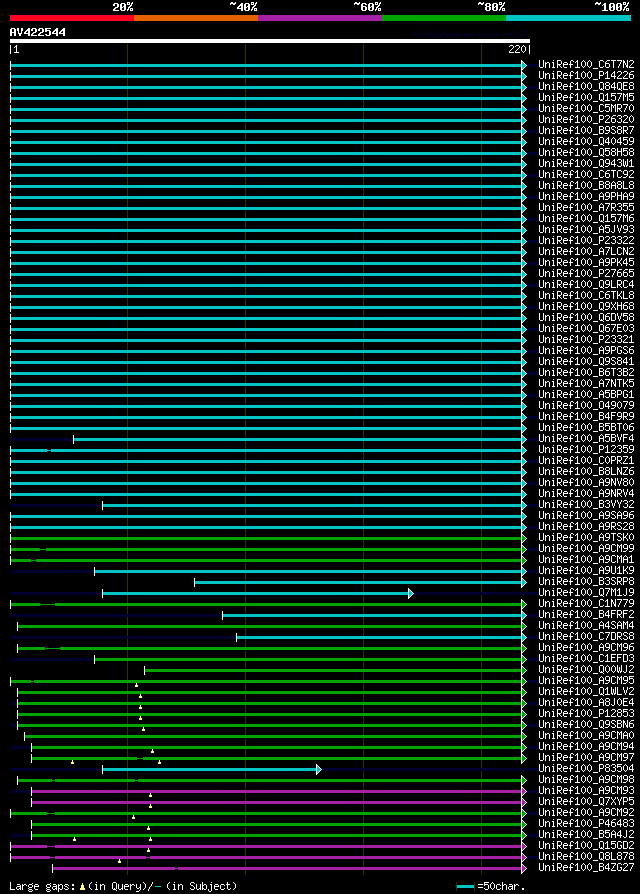640x894 pixels.
Task: Click the purple ~60% legend color segment
Action: click(x=320, y=18)
